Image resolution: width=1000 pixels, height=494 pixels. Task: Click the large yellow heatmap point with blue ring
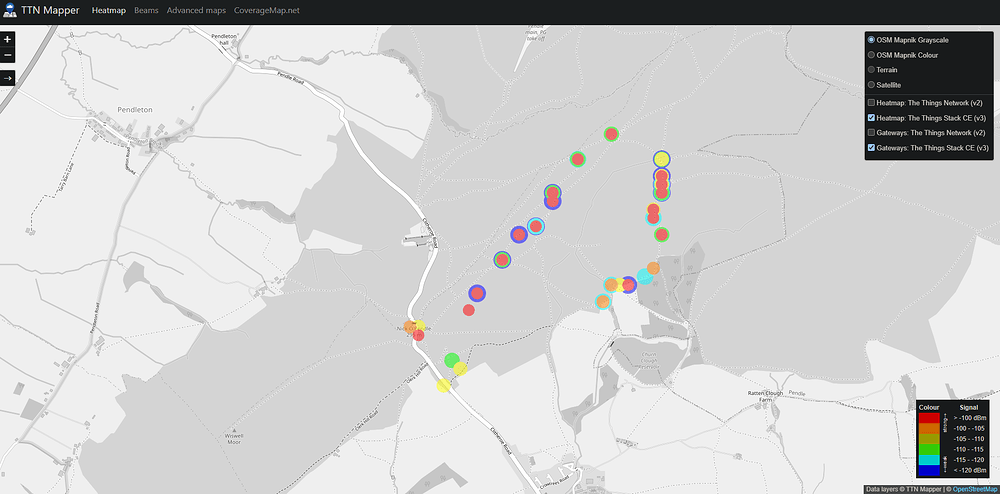661,159
